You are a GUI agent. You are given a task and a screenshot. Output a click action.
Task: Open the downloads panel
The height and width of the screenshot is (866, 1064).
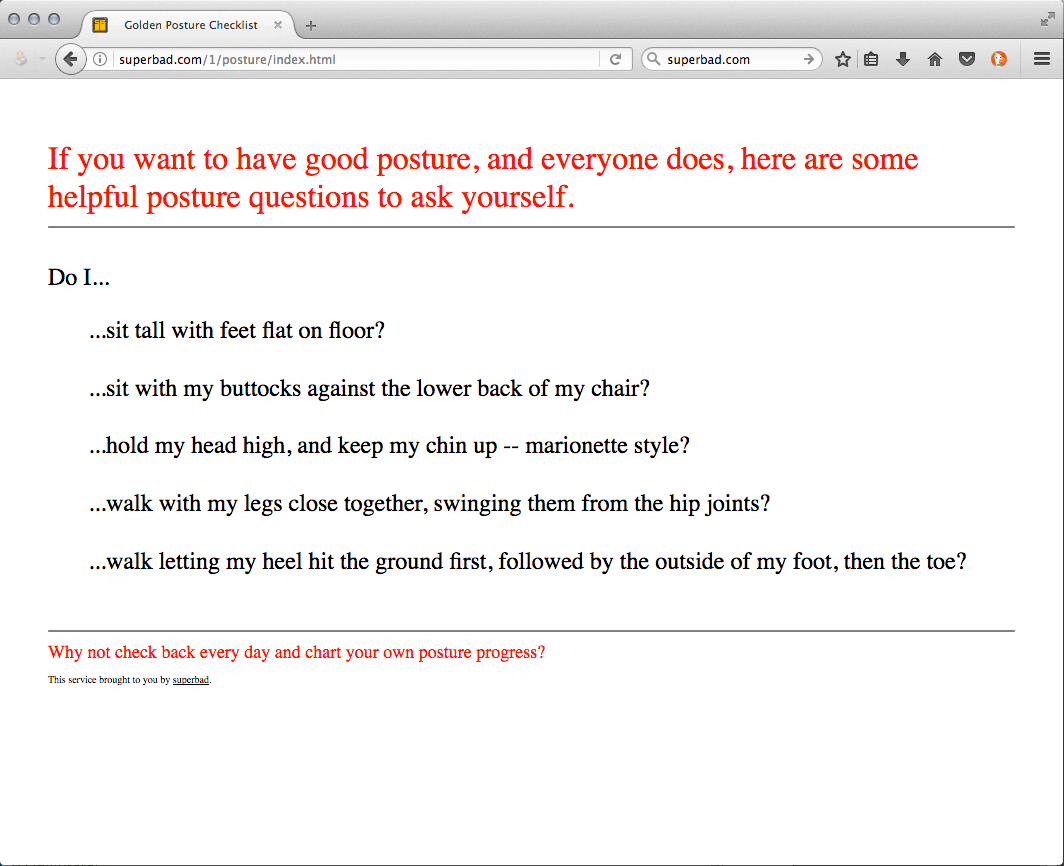(x=903, y=60)
